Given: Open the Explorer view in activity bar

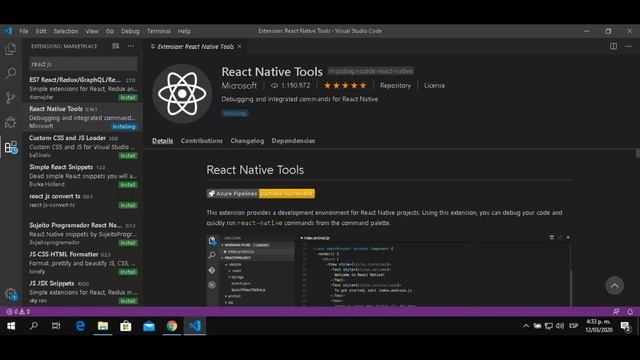Looking at the screenshot, I should [11, 49].
